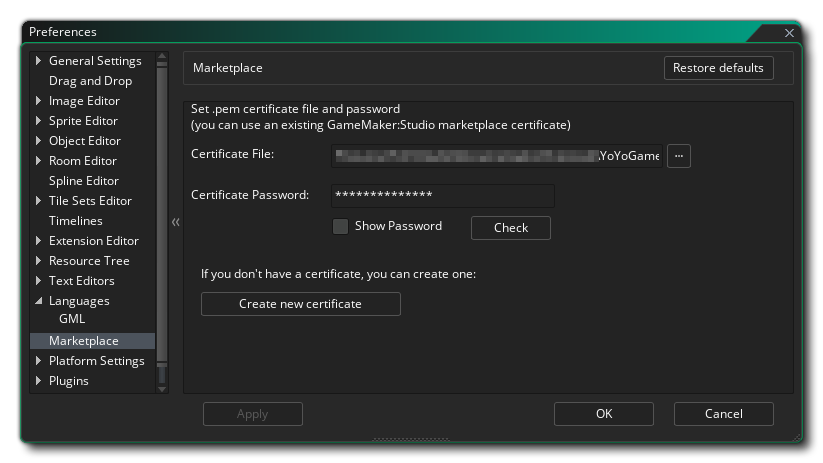Collapse the sidebar with the double-chevron handle
Screen dimensions: 823x463
tap(175, 222)
